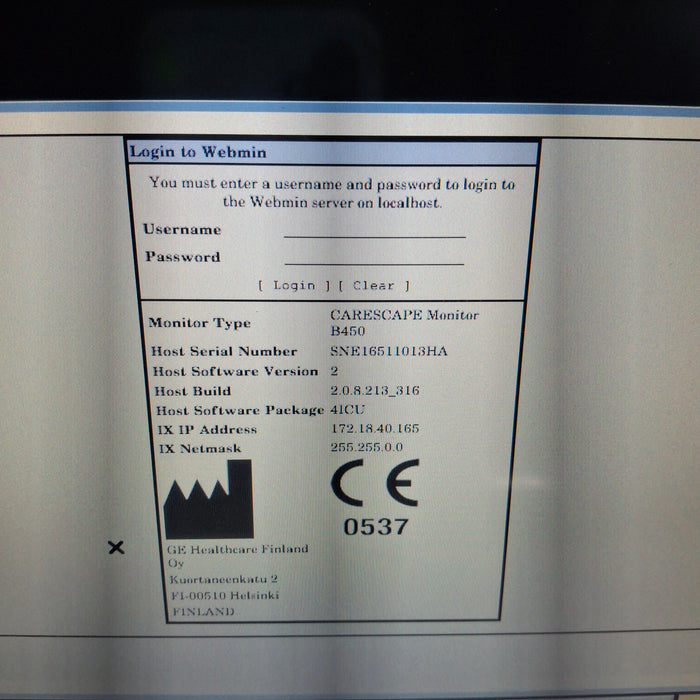Click the 'Login to Webmin' title

(198, 152)
